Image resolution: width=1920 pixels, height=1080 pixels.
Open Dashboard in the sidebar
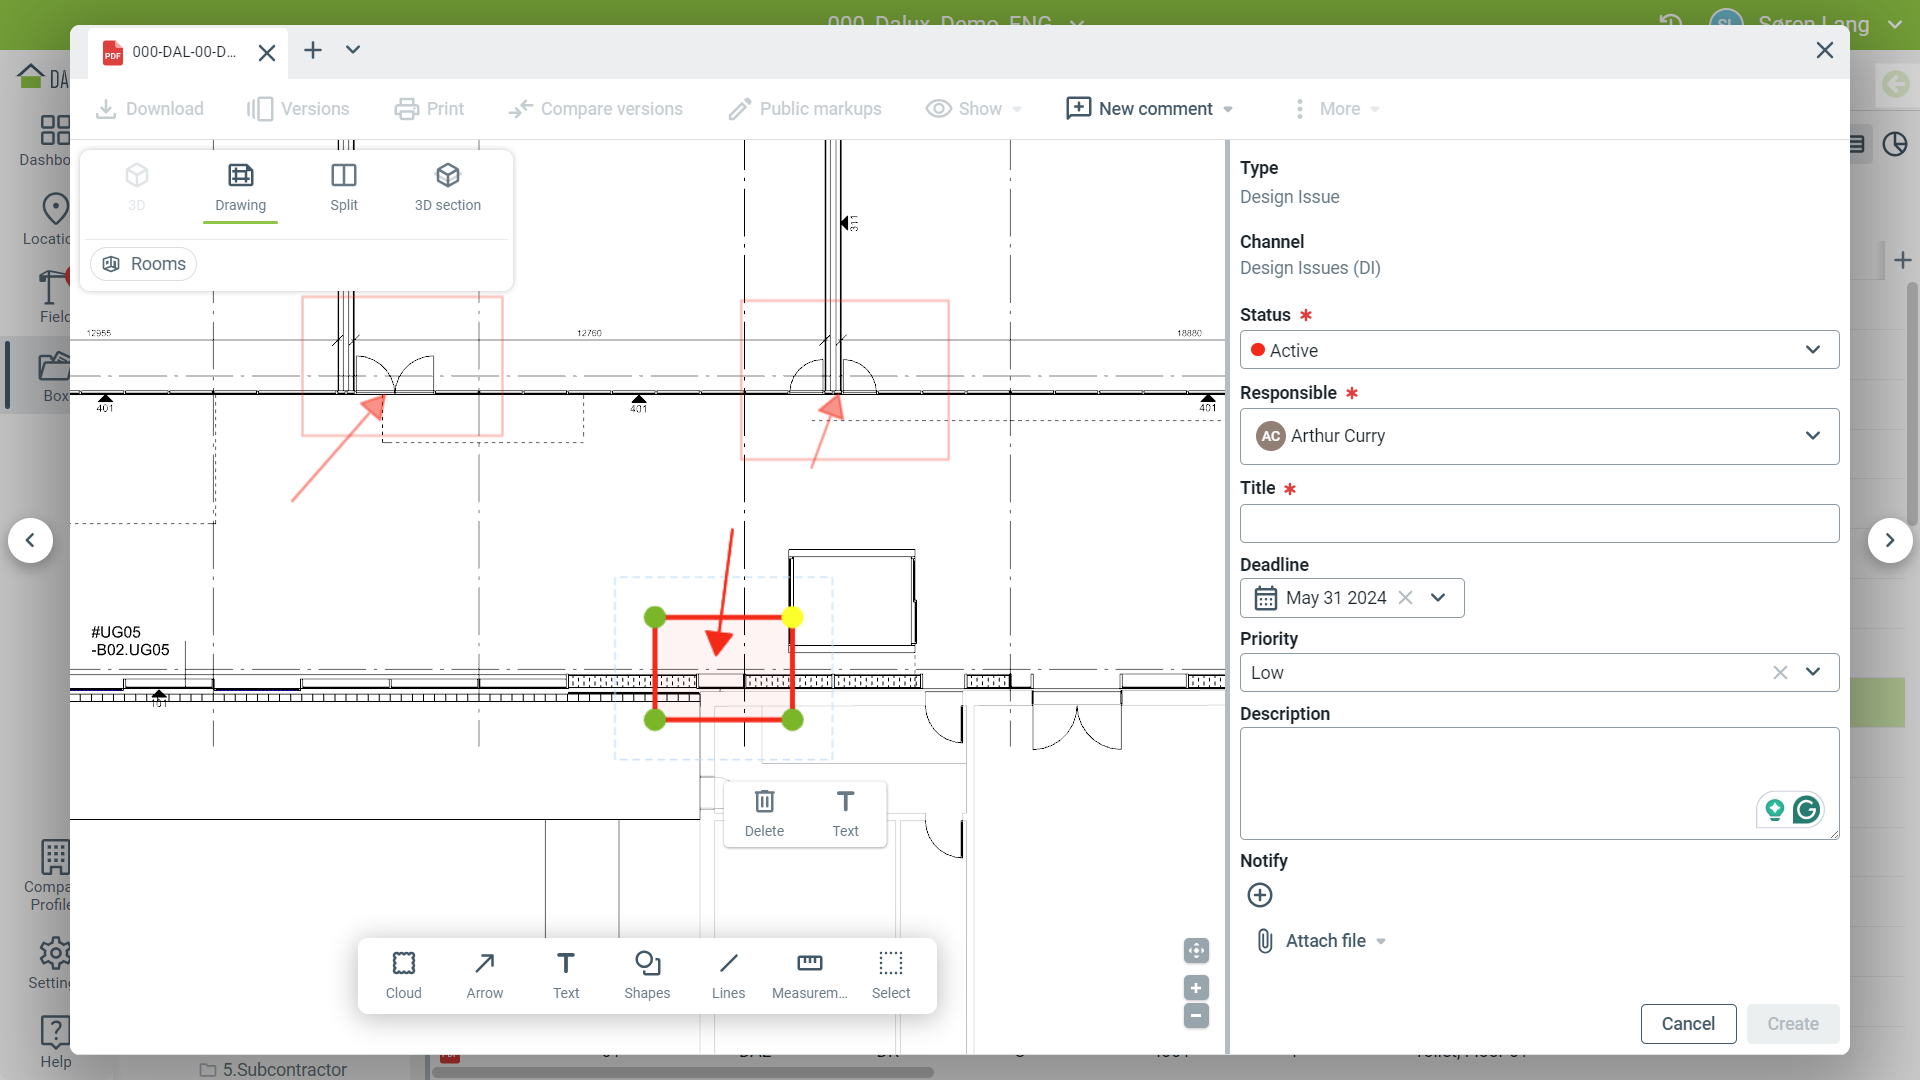click(48, 140)
